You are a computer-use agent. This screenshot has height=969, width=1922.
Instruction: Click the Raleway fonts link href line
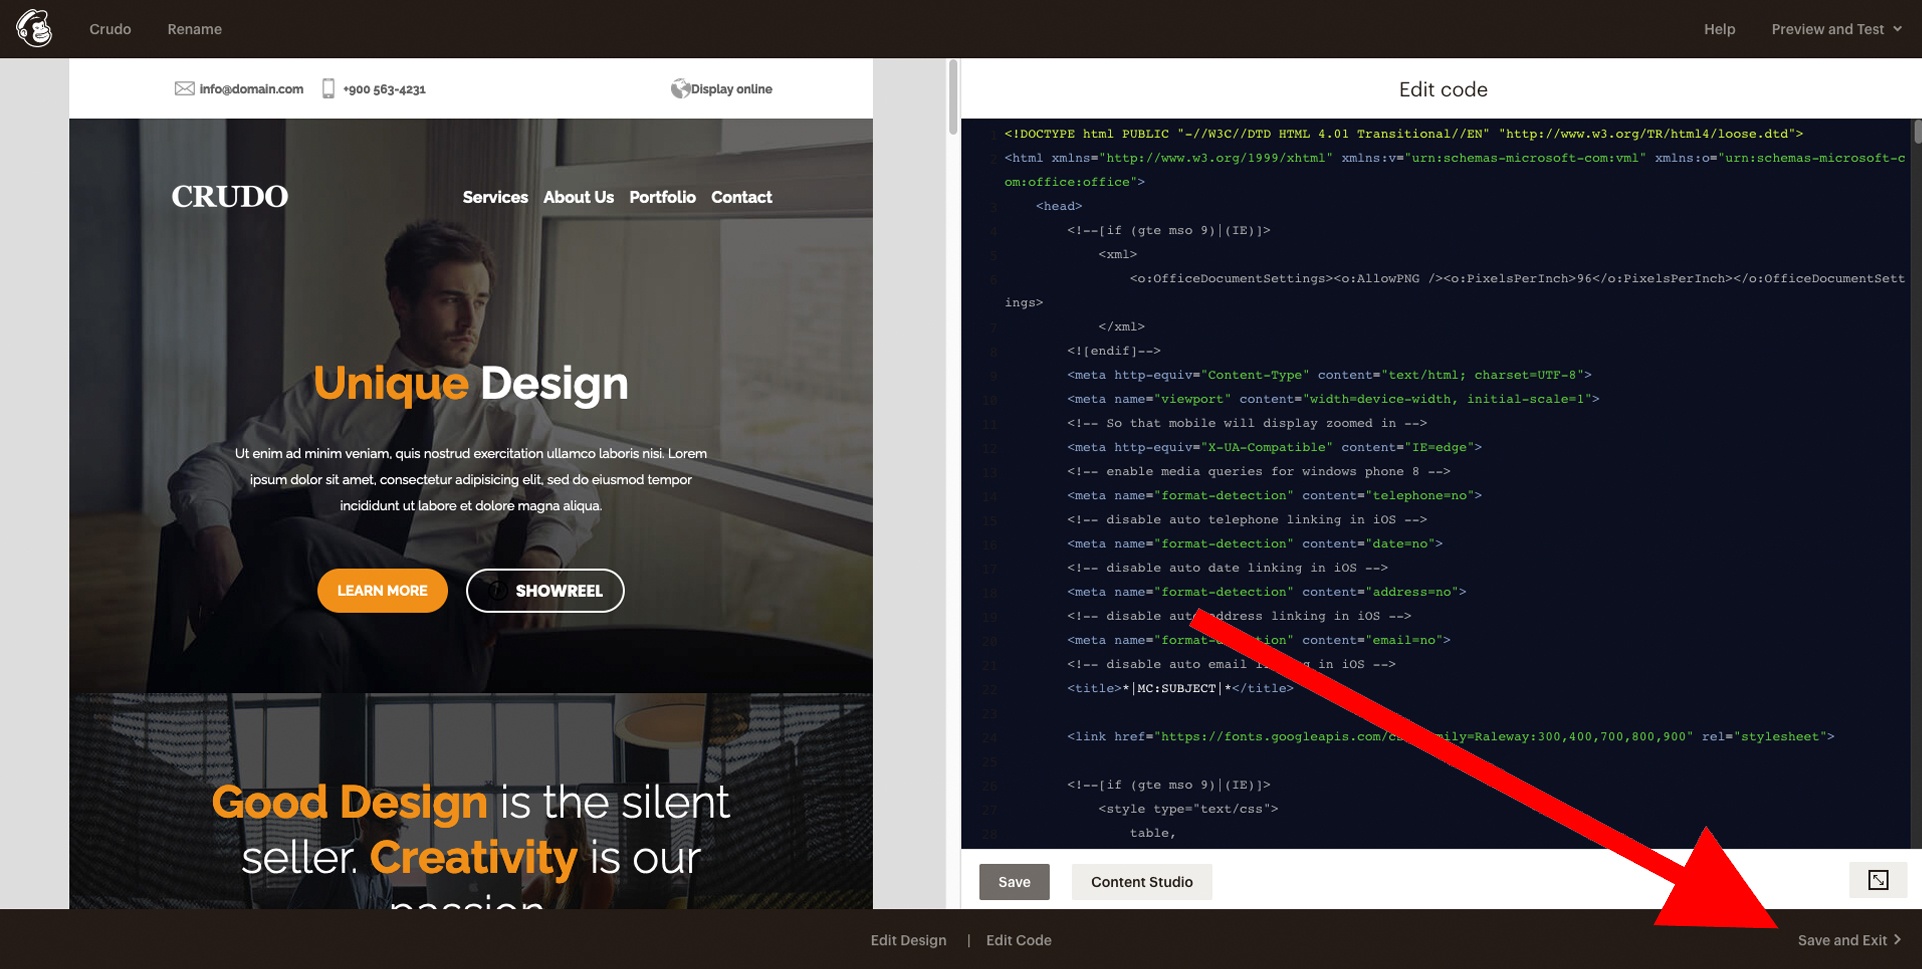click(1450, 736)
